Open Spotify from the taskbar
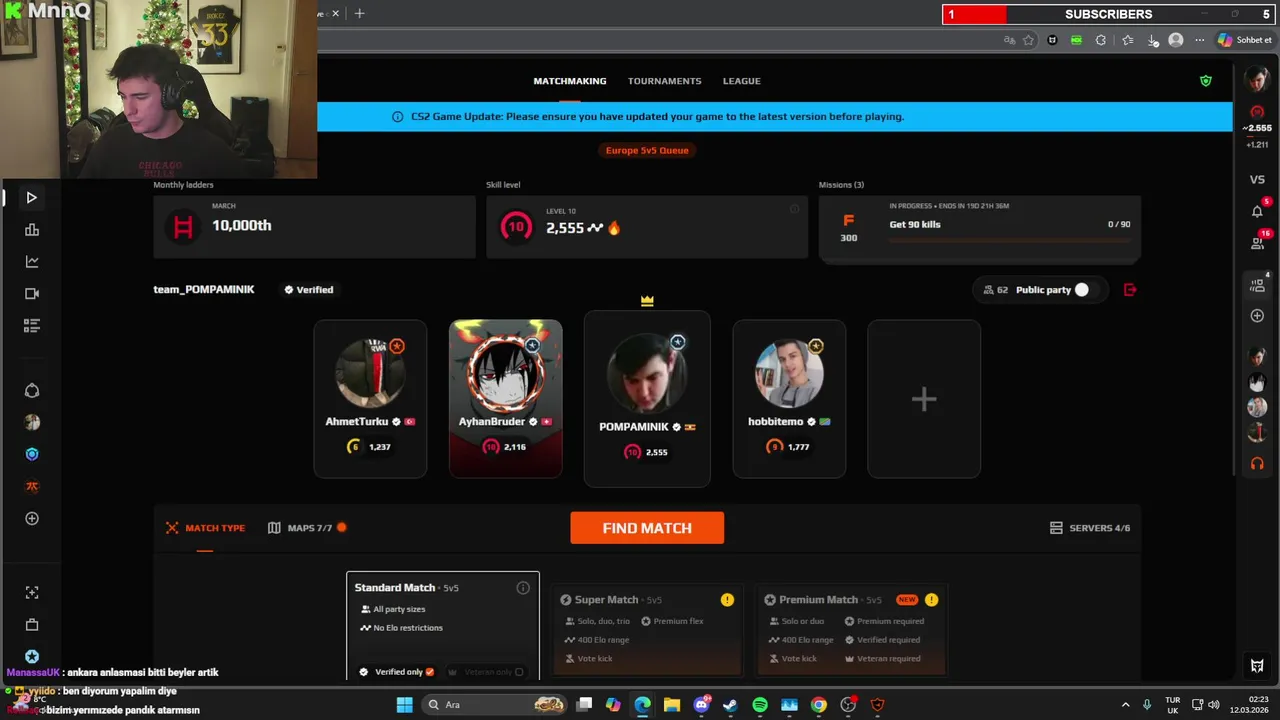The width and height of the screenshot is (1280, 720). 760,705
